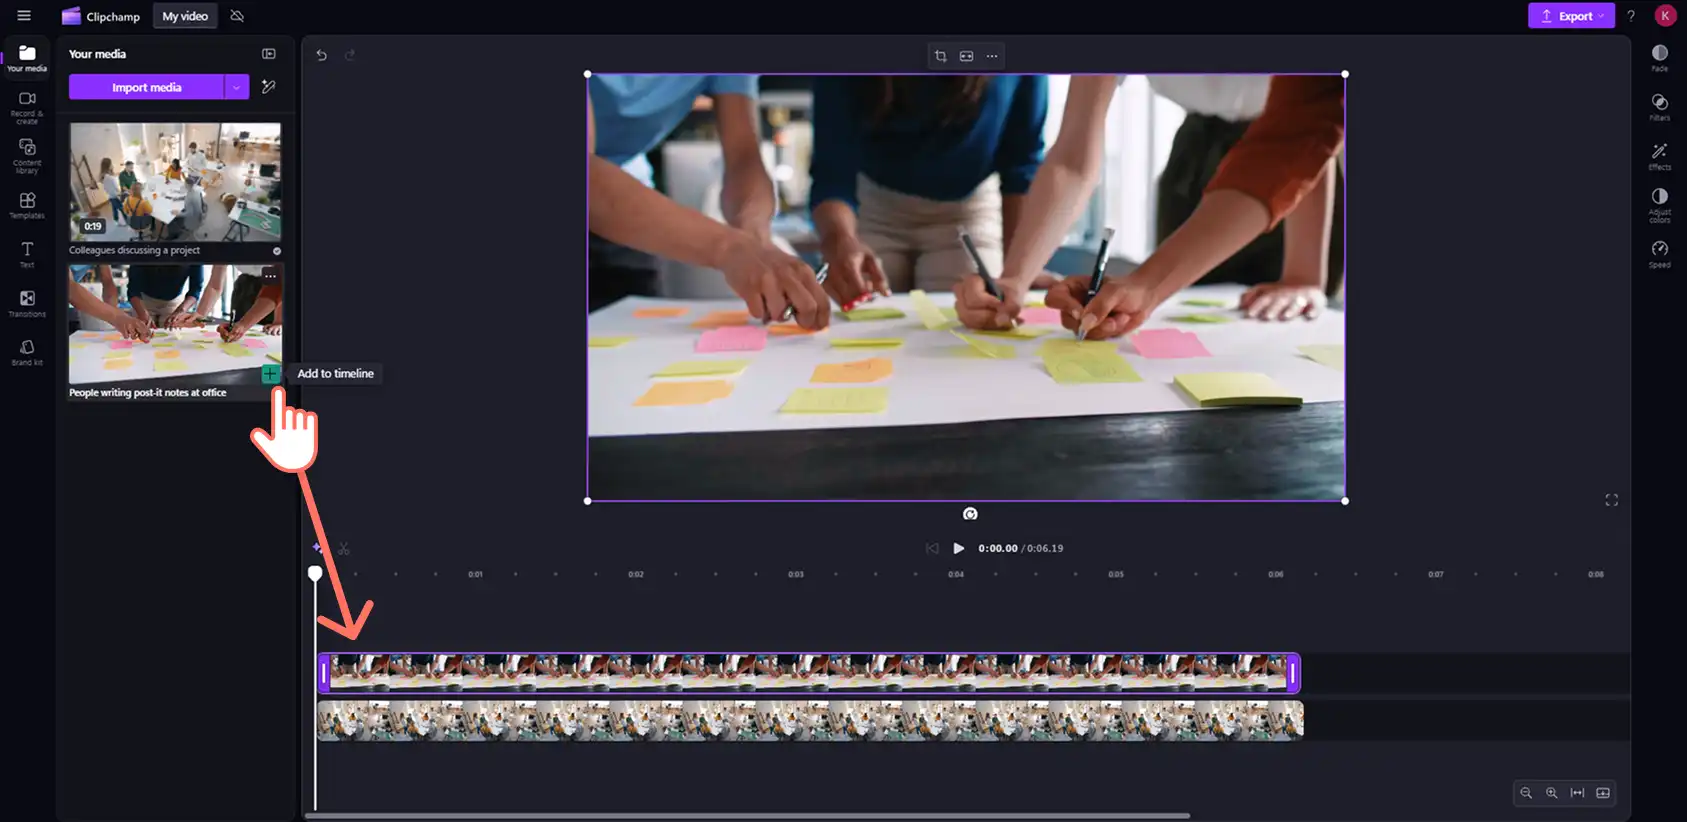The image size is (1687, 822).
Task: Open the Templates sidebar tab
Action: coord(27,206)
